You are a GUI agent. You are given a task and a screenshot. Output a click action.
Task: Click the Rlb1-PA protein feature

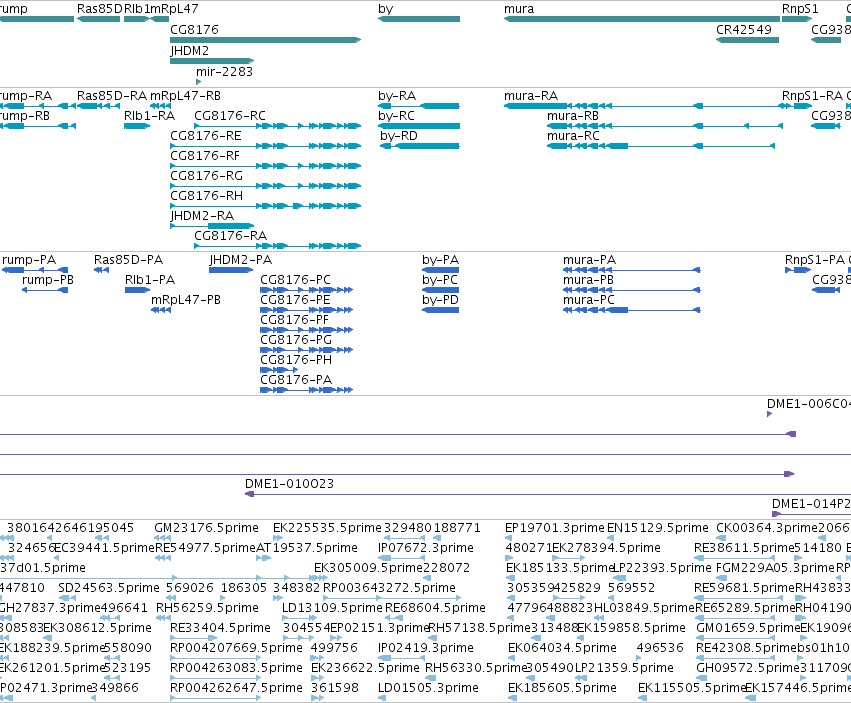[x=137, y=290]
